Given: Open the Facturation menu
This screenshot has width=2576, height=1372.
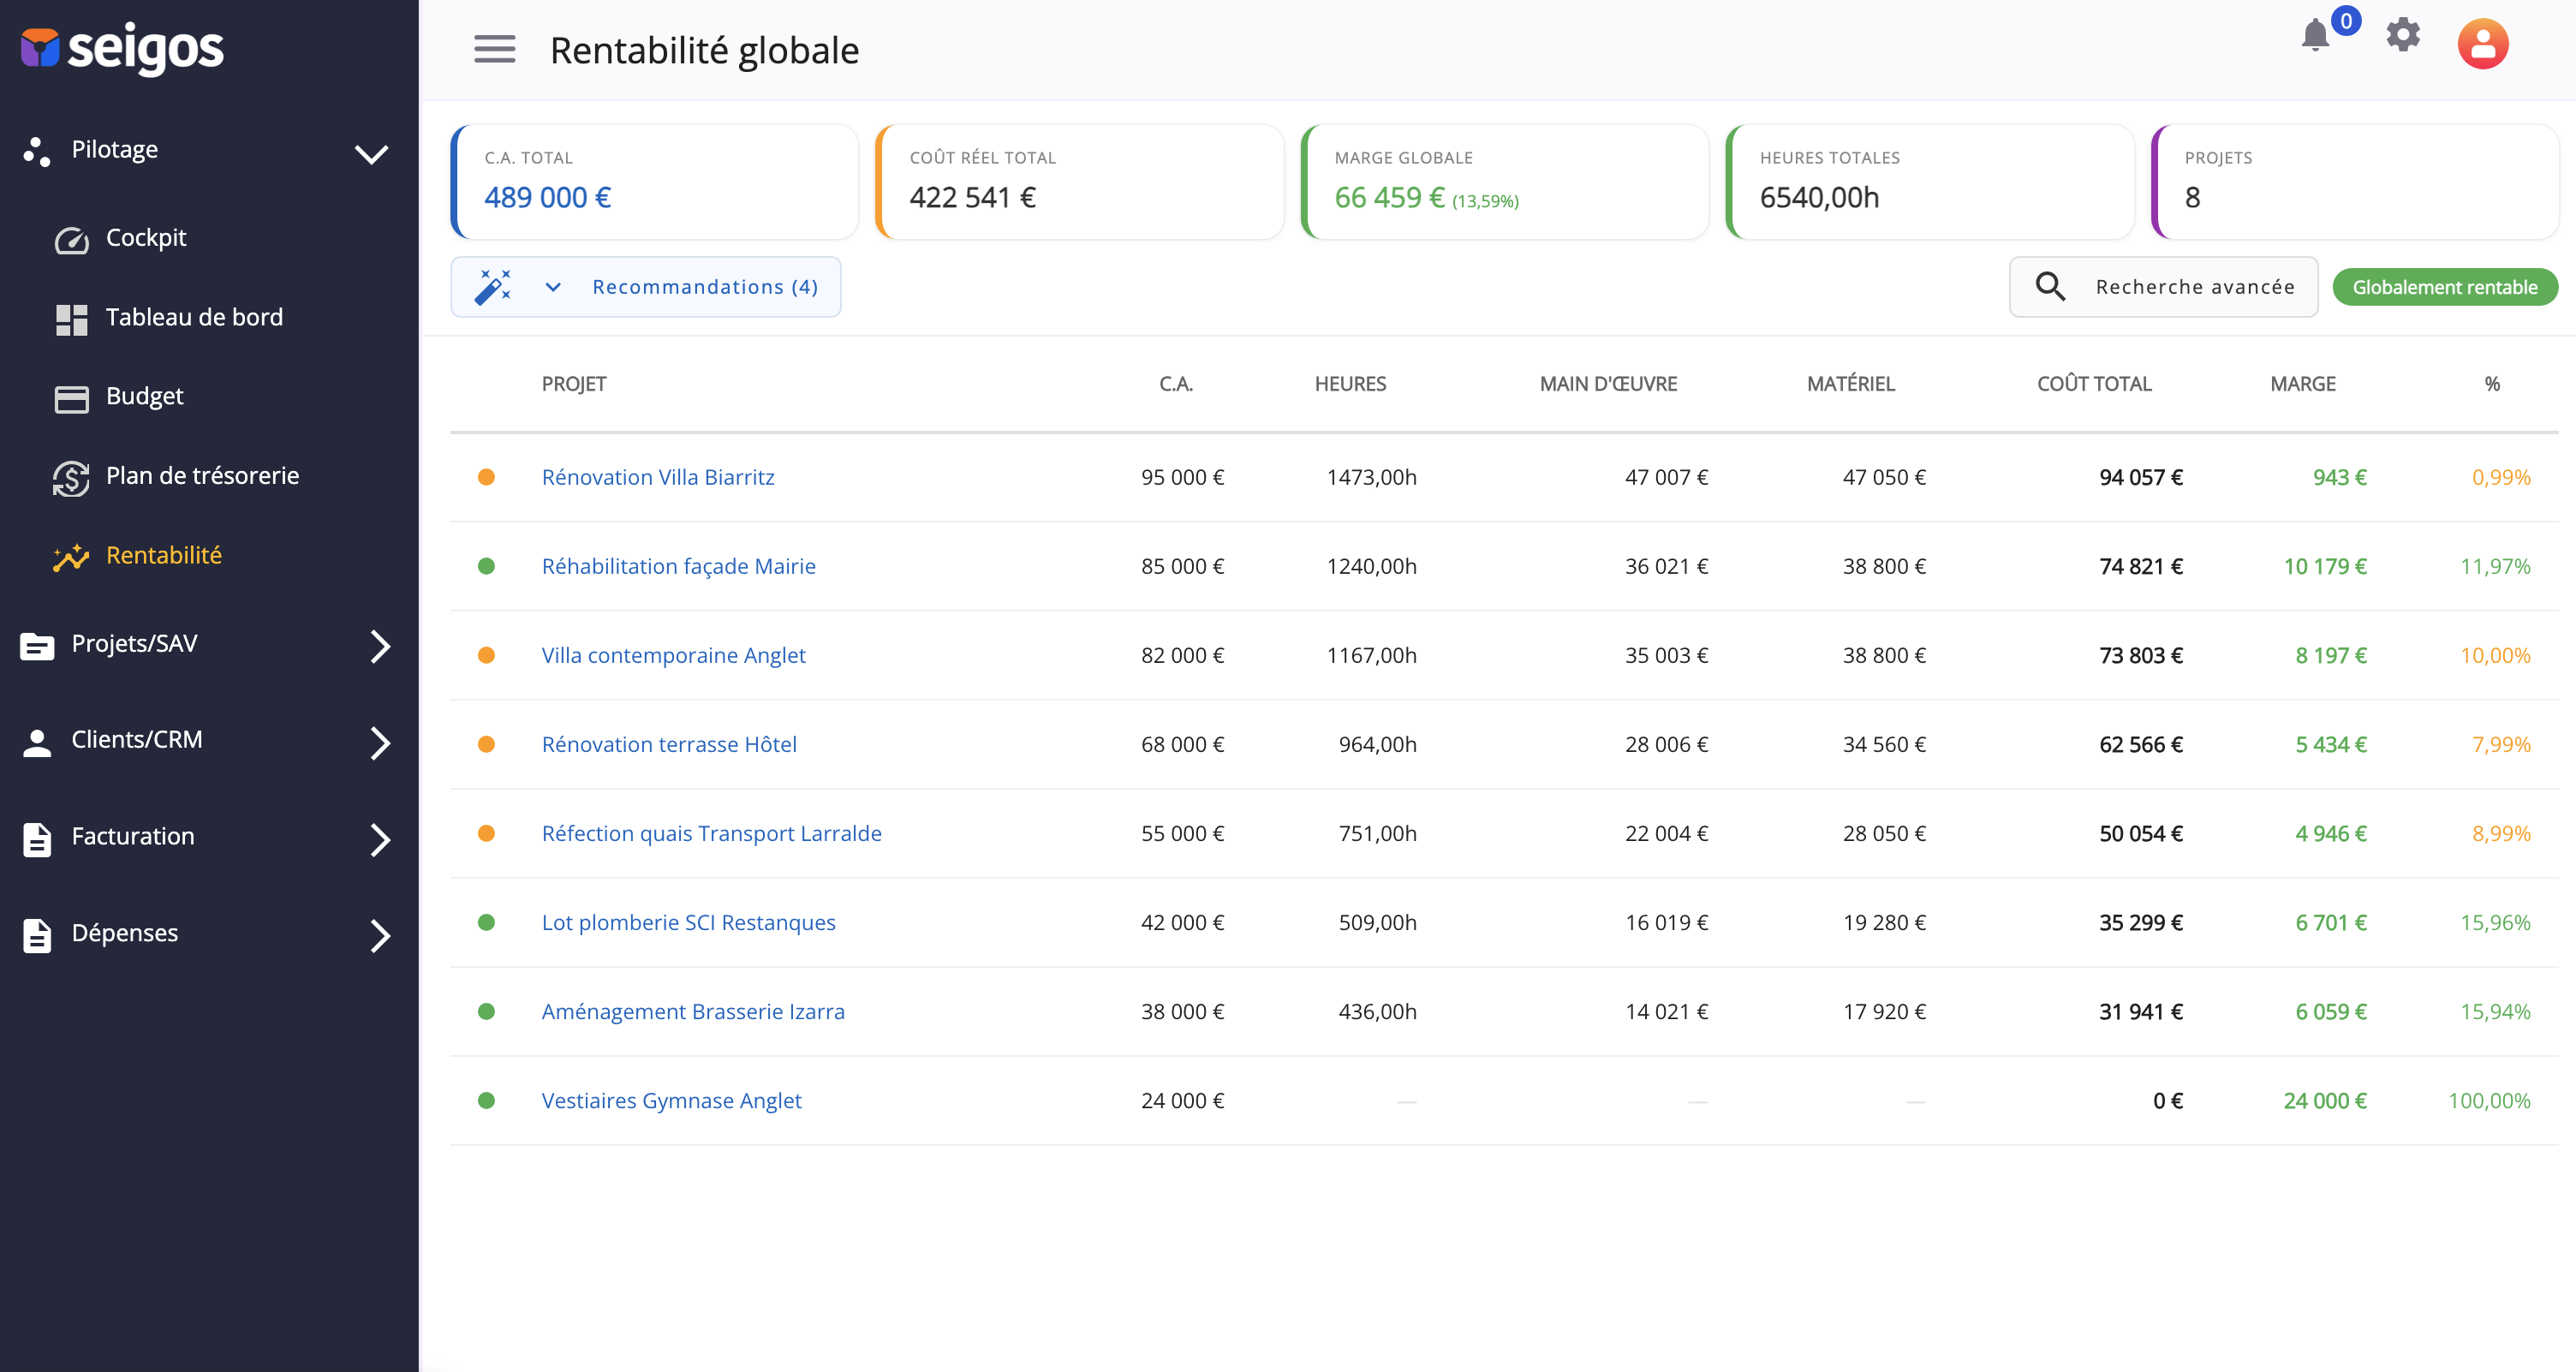Looking at the screenshot, I should (x=133, y=836).
